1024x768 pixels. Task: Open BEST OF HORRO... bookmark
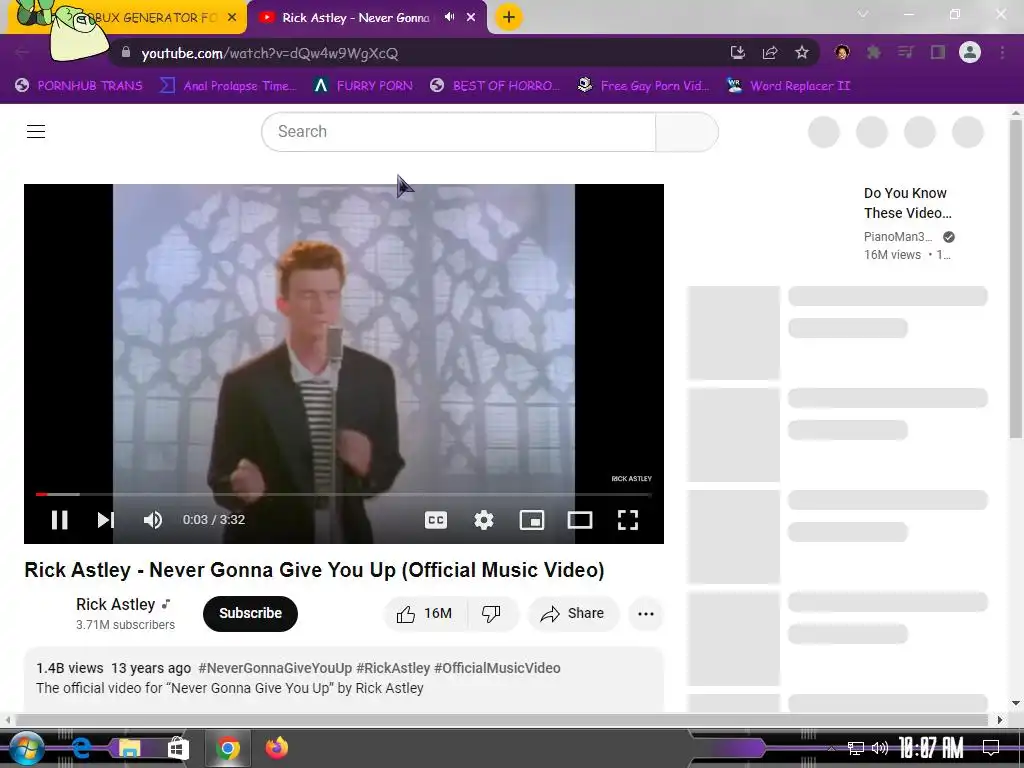click(495, 86)
